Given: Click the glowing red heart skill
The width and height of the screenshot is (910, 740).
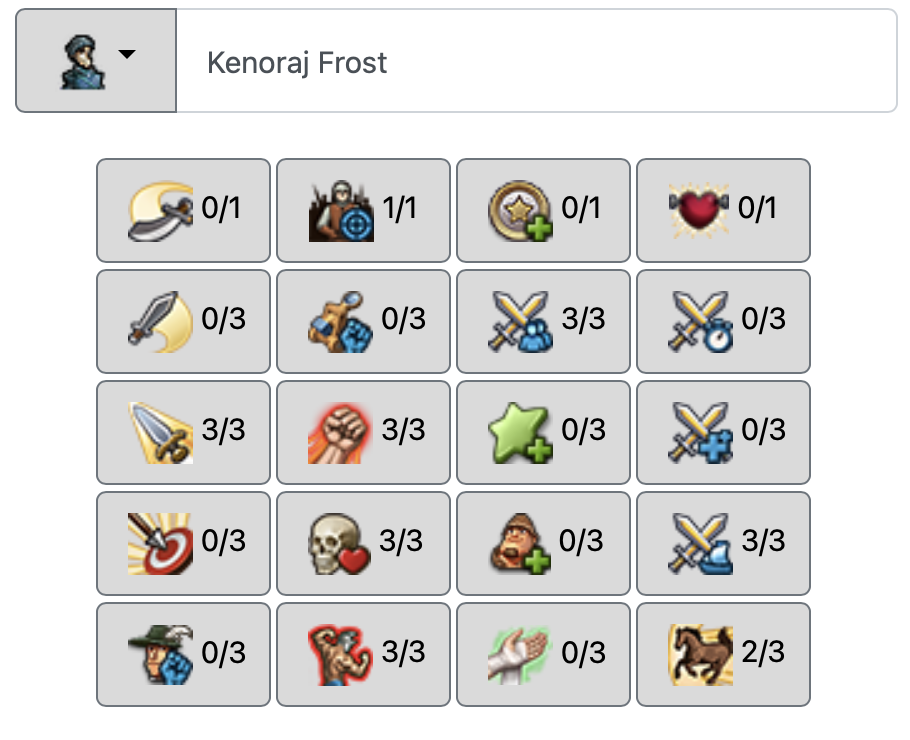Looking at the screenshot, I should pos(723,210).
